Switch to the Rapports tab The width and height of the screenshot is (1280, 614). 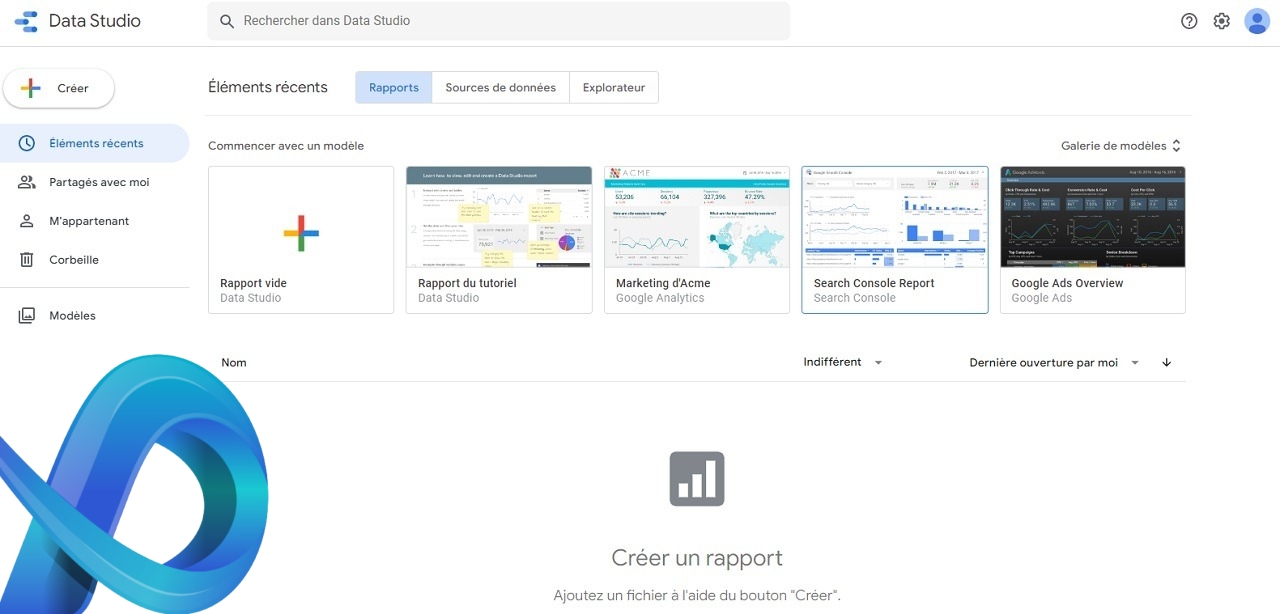pos(394,87)
